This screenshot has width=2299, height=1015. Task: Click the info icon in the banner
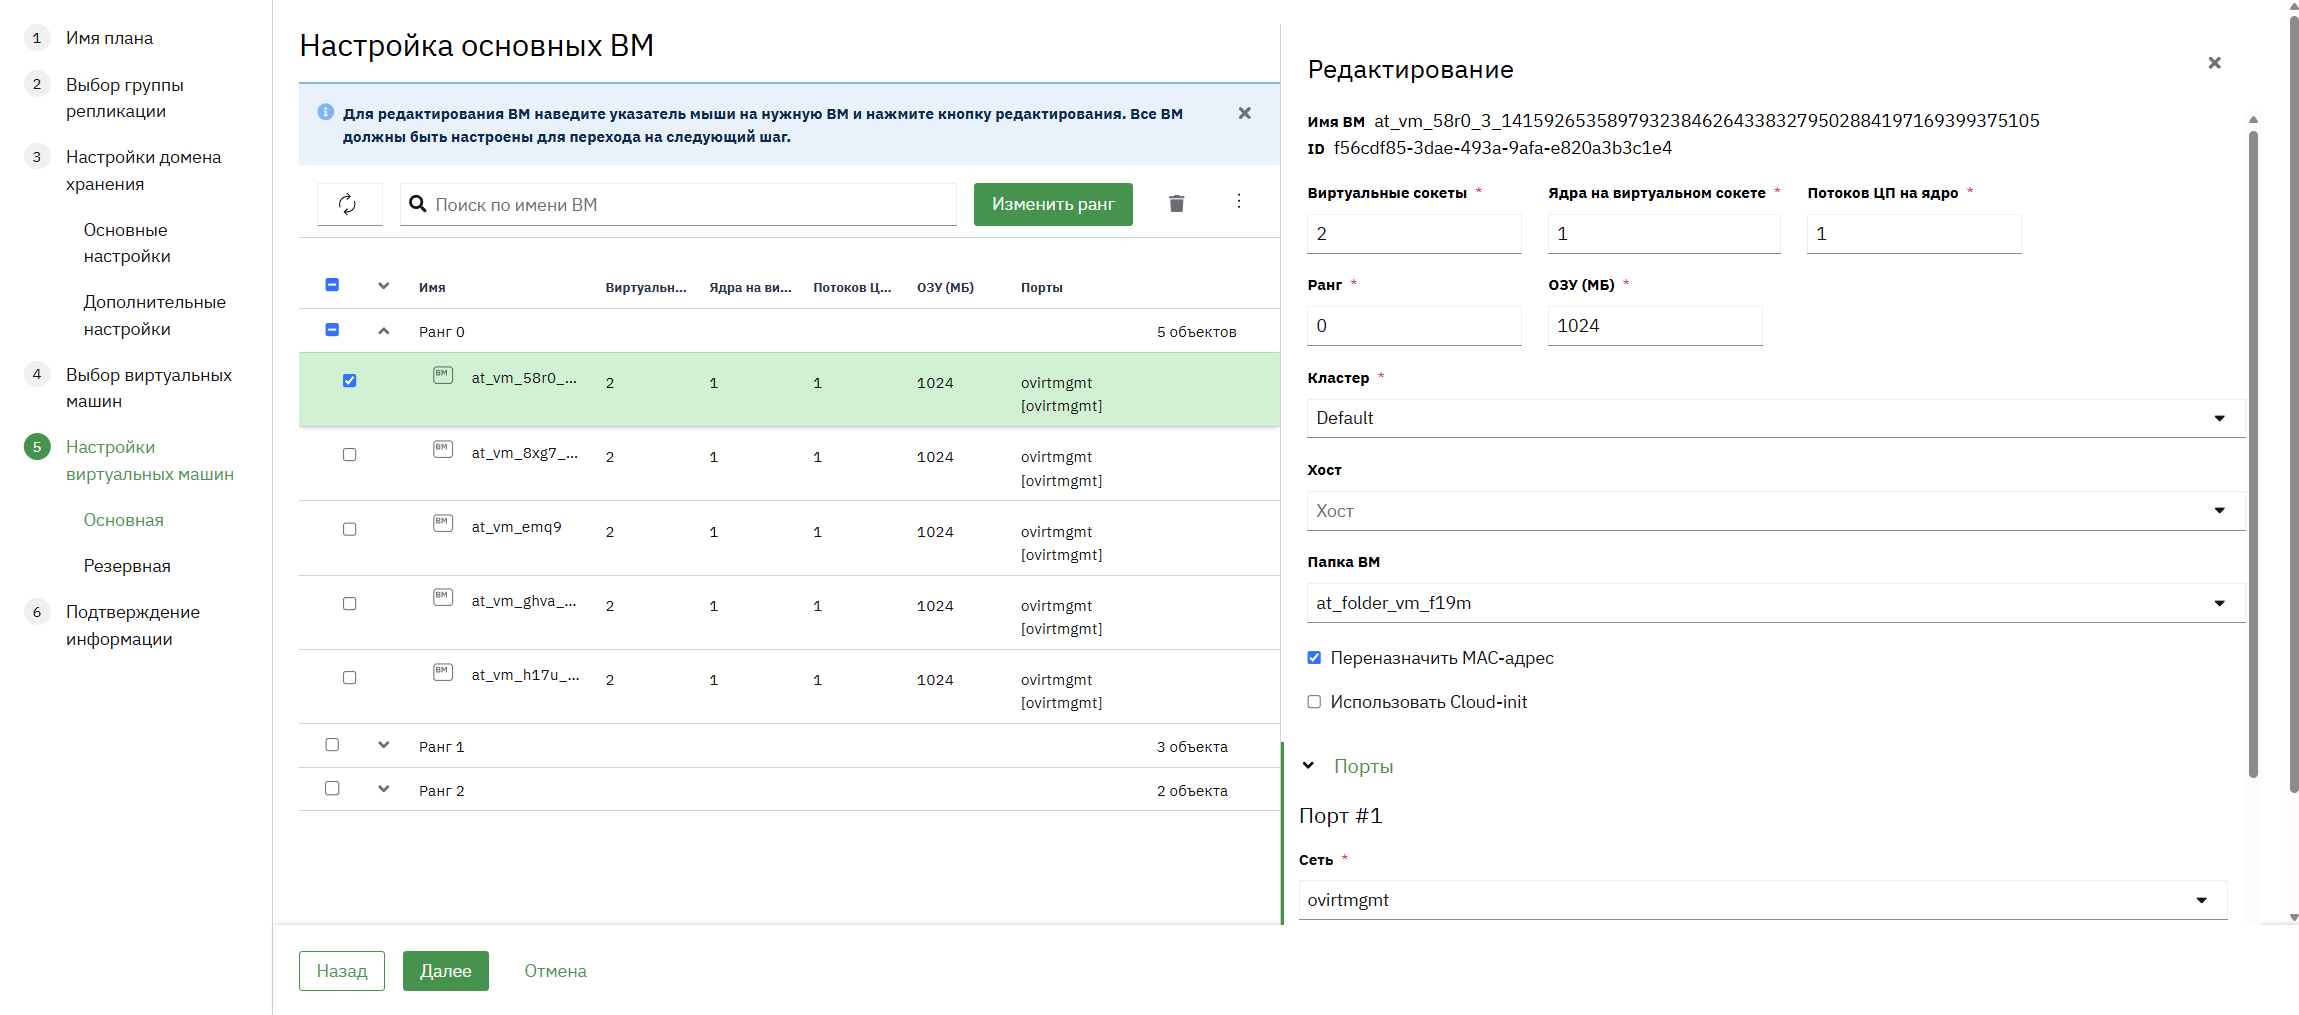[325, 112]
